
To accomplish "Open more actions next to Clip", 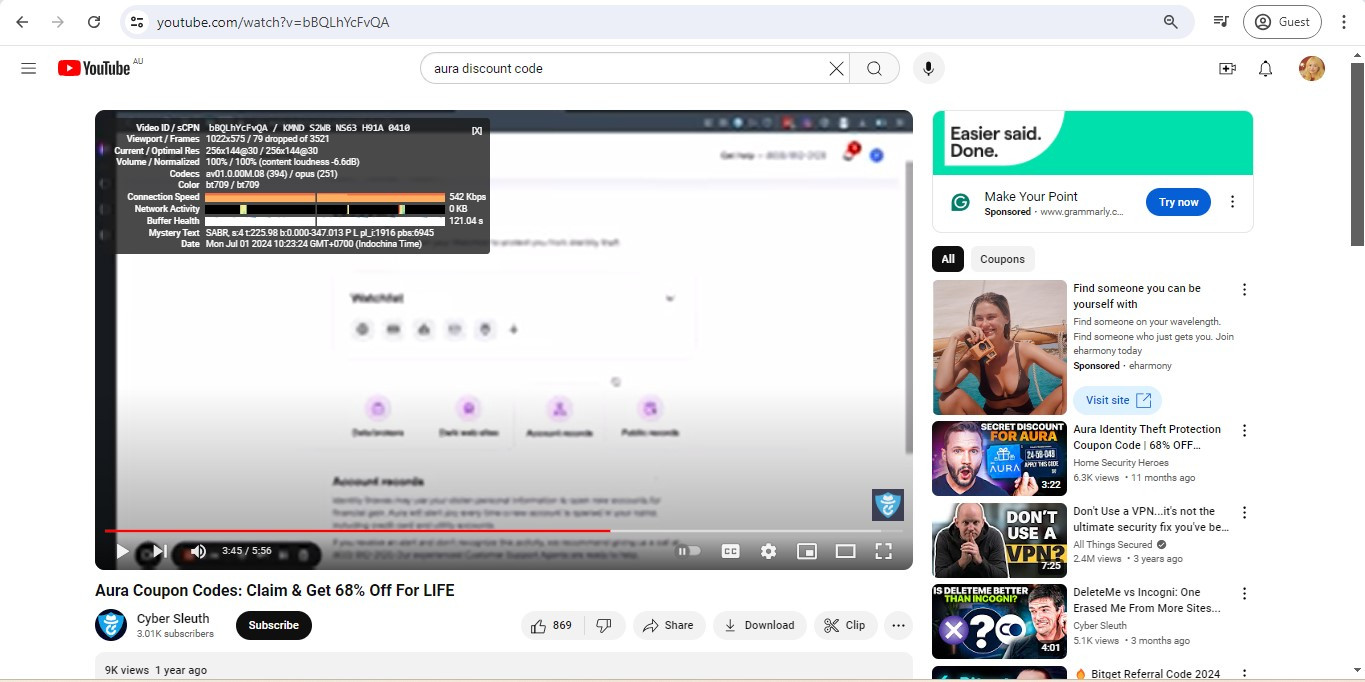I will click(898, 625).
